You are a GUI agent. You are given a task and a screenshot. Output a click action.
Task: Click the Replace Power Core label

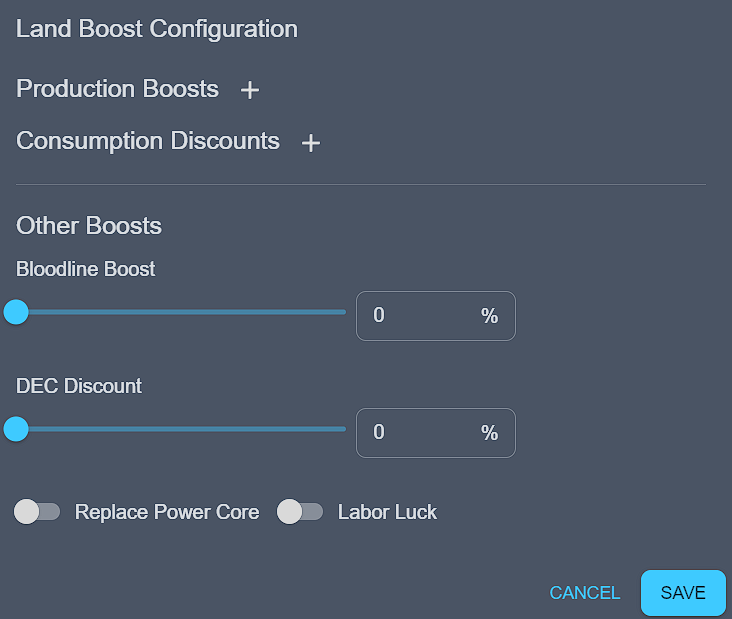click(x=167, y=512)
